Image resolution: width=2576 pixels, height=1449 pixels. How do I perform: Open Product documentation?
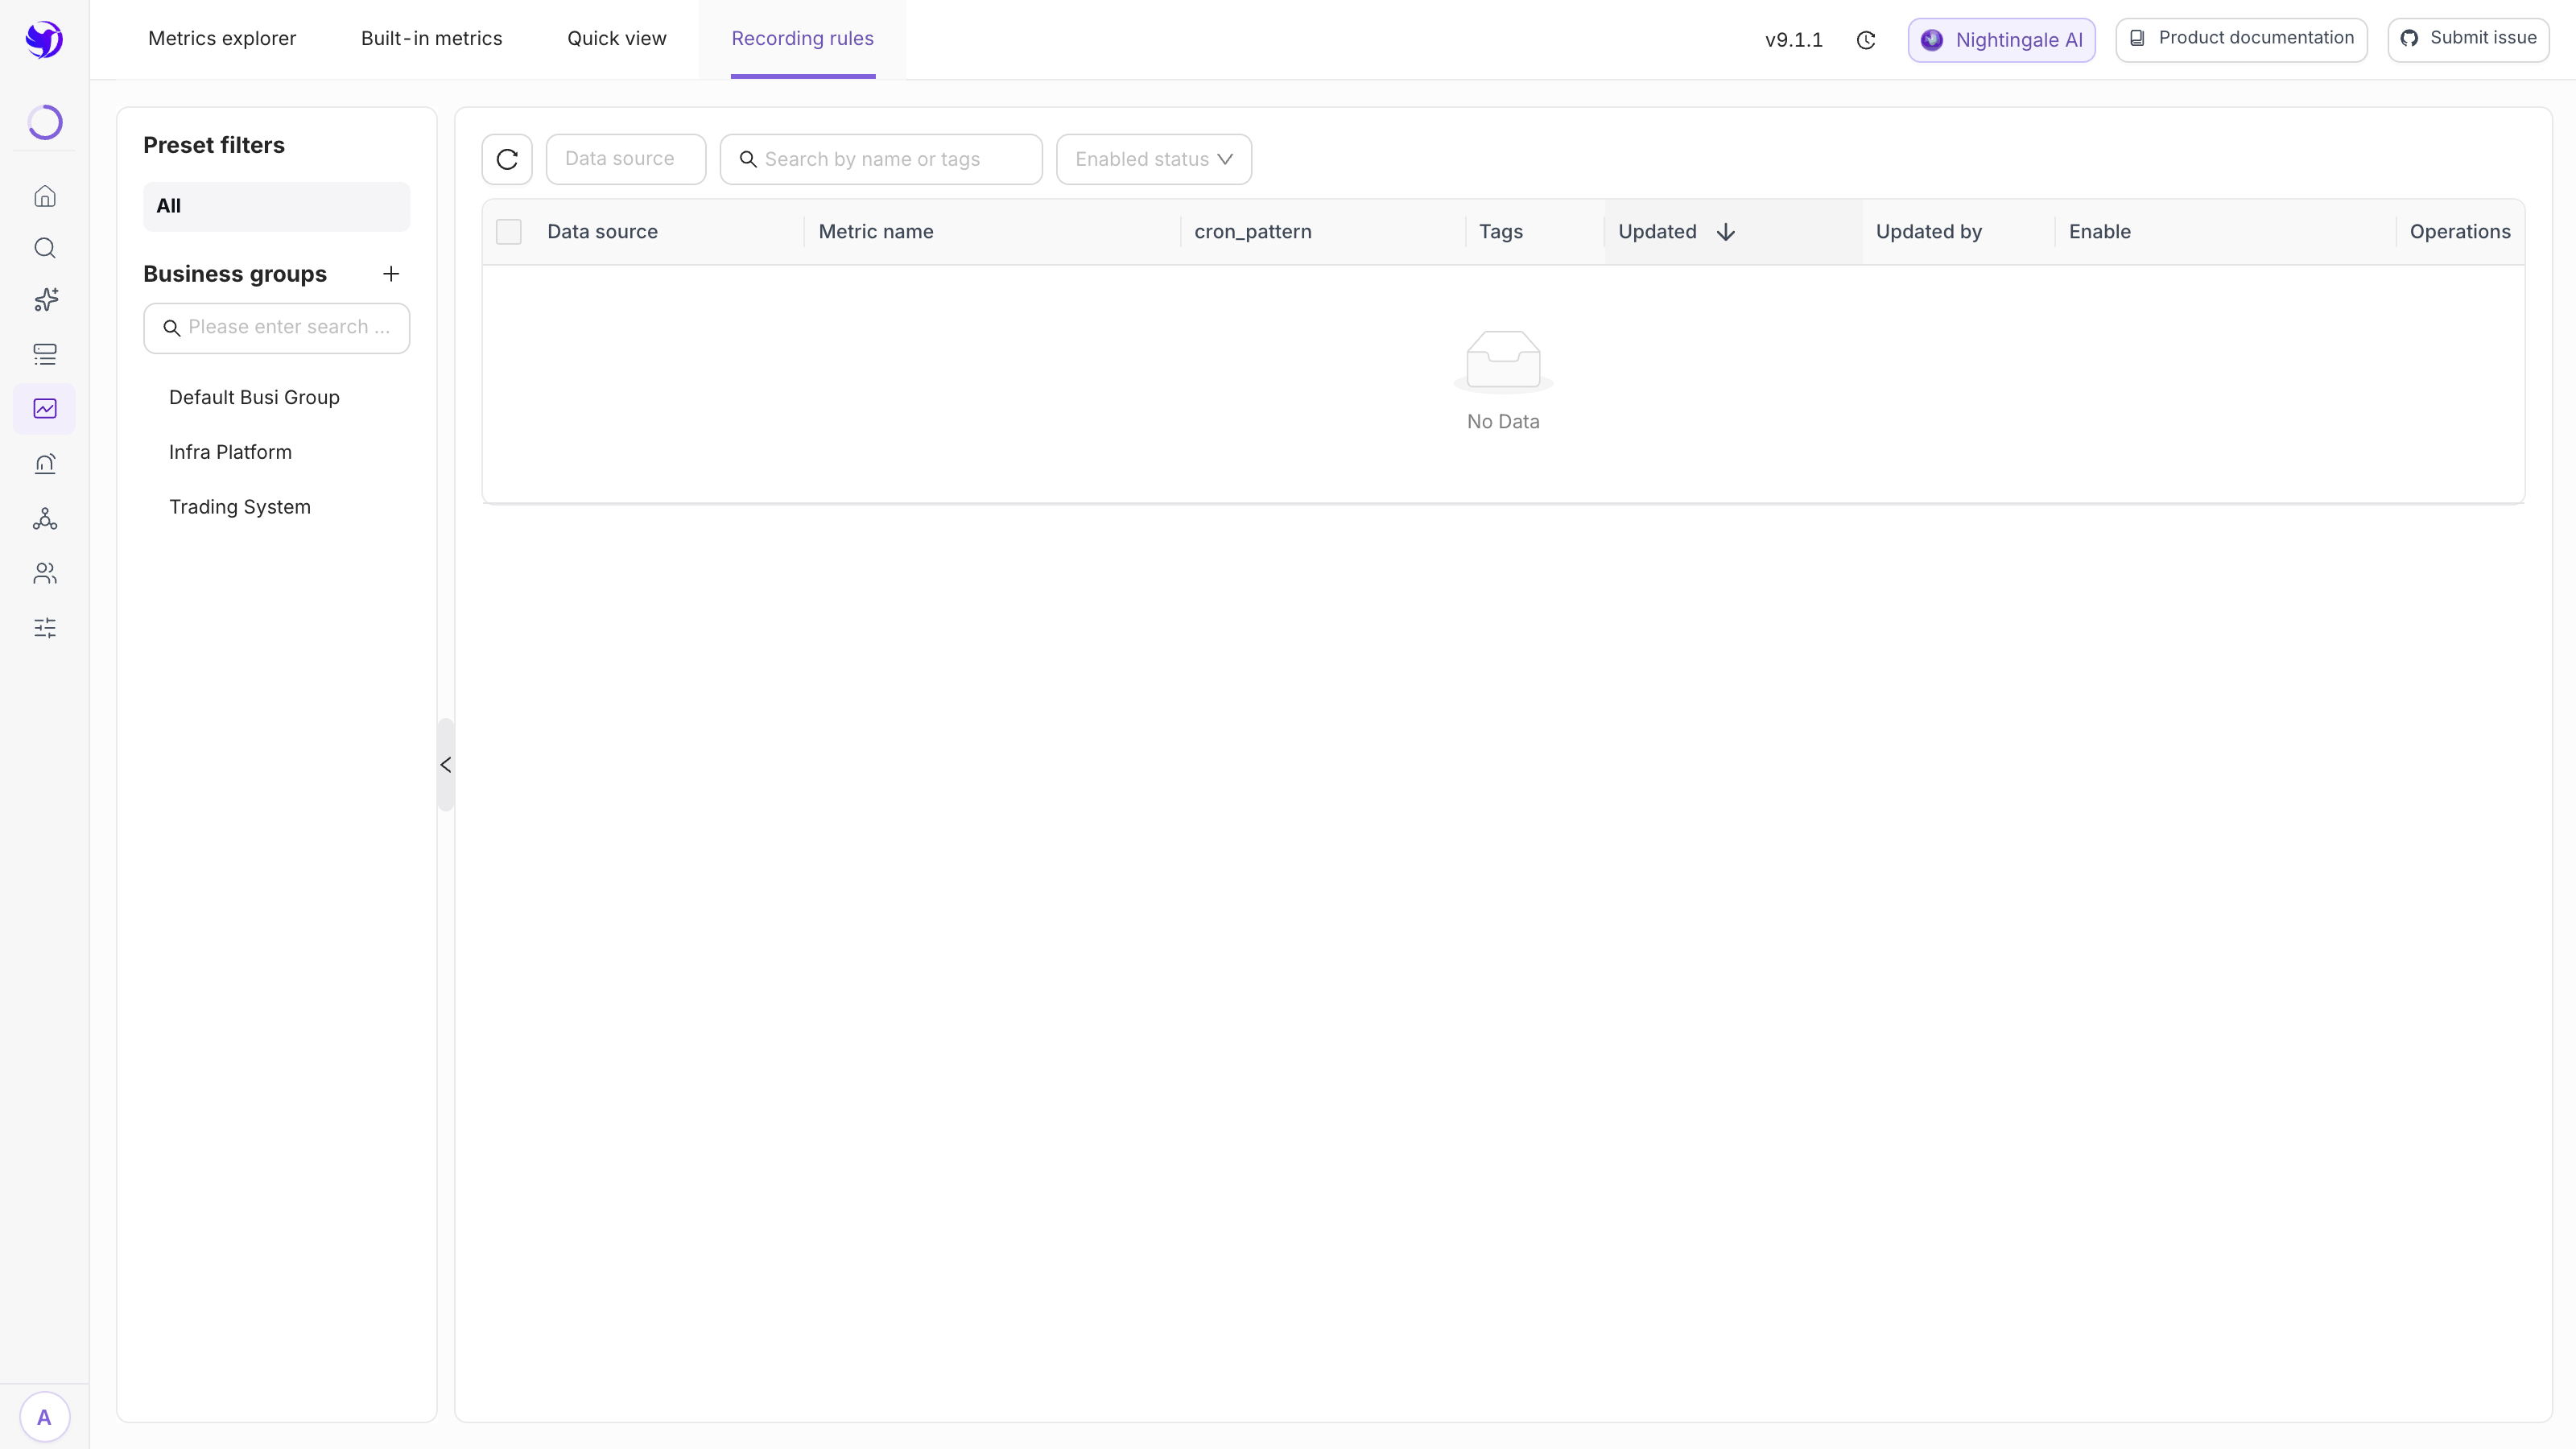2242,40
